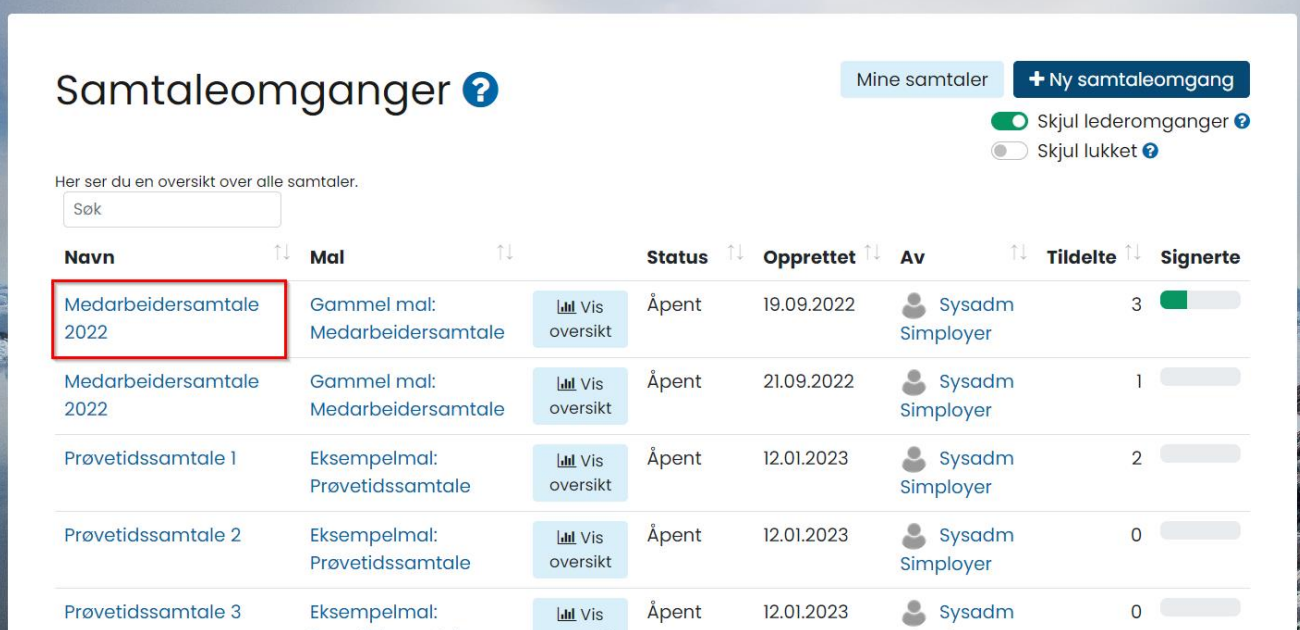1300x630 pixels.
Task: Open Medarbeidersamtale 2022 created 21.09.2022
Action: (162, 395)
